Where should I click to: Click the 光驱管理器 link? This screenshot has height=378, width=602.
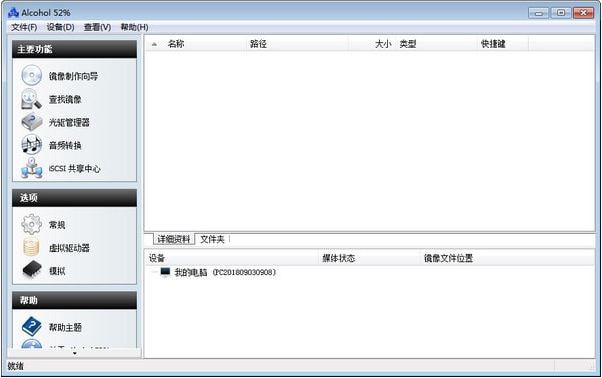[69, 122]
